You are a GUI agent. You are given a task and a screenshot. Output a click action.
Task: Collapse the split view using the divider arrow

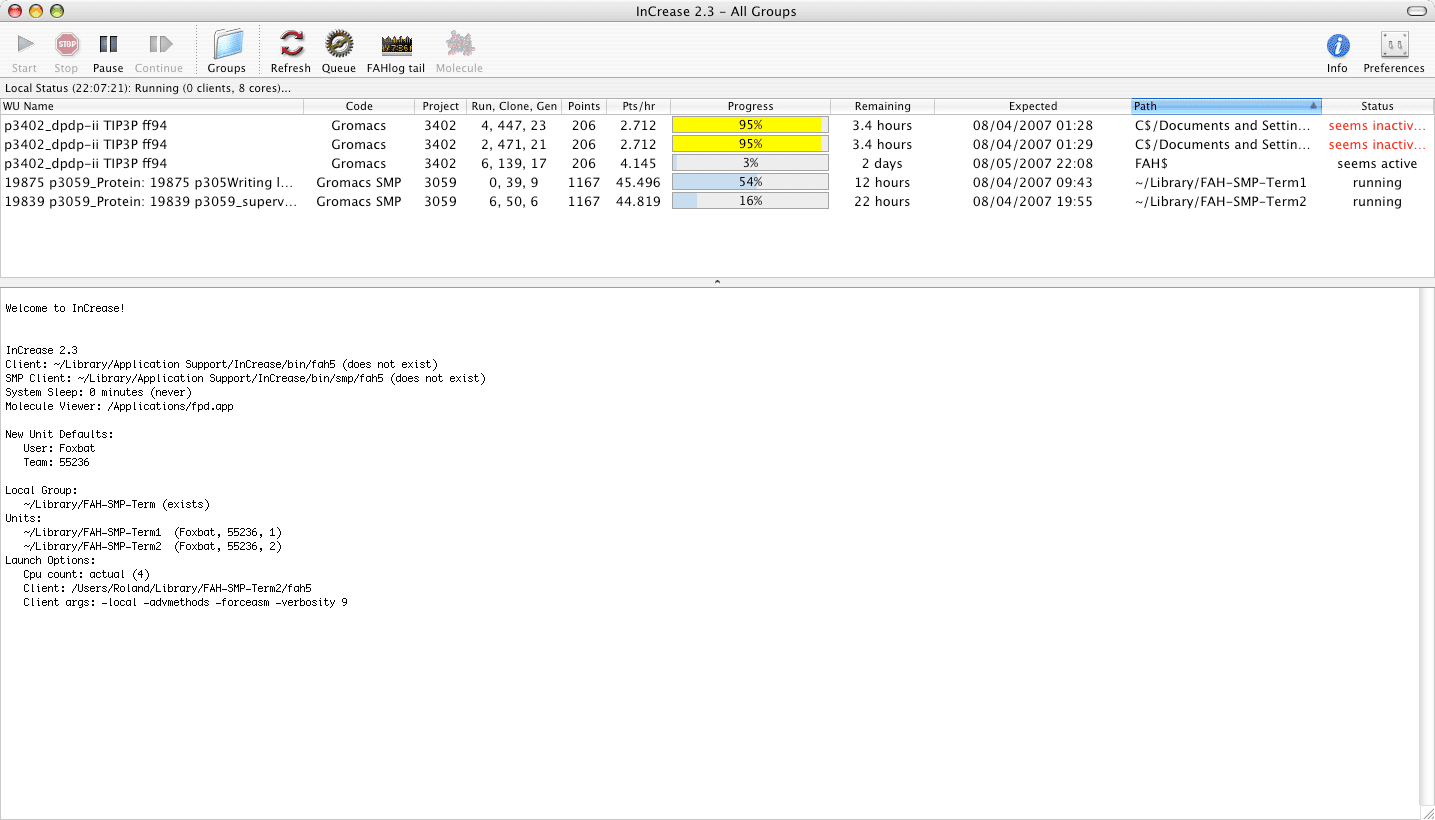coord(717,283)
